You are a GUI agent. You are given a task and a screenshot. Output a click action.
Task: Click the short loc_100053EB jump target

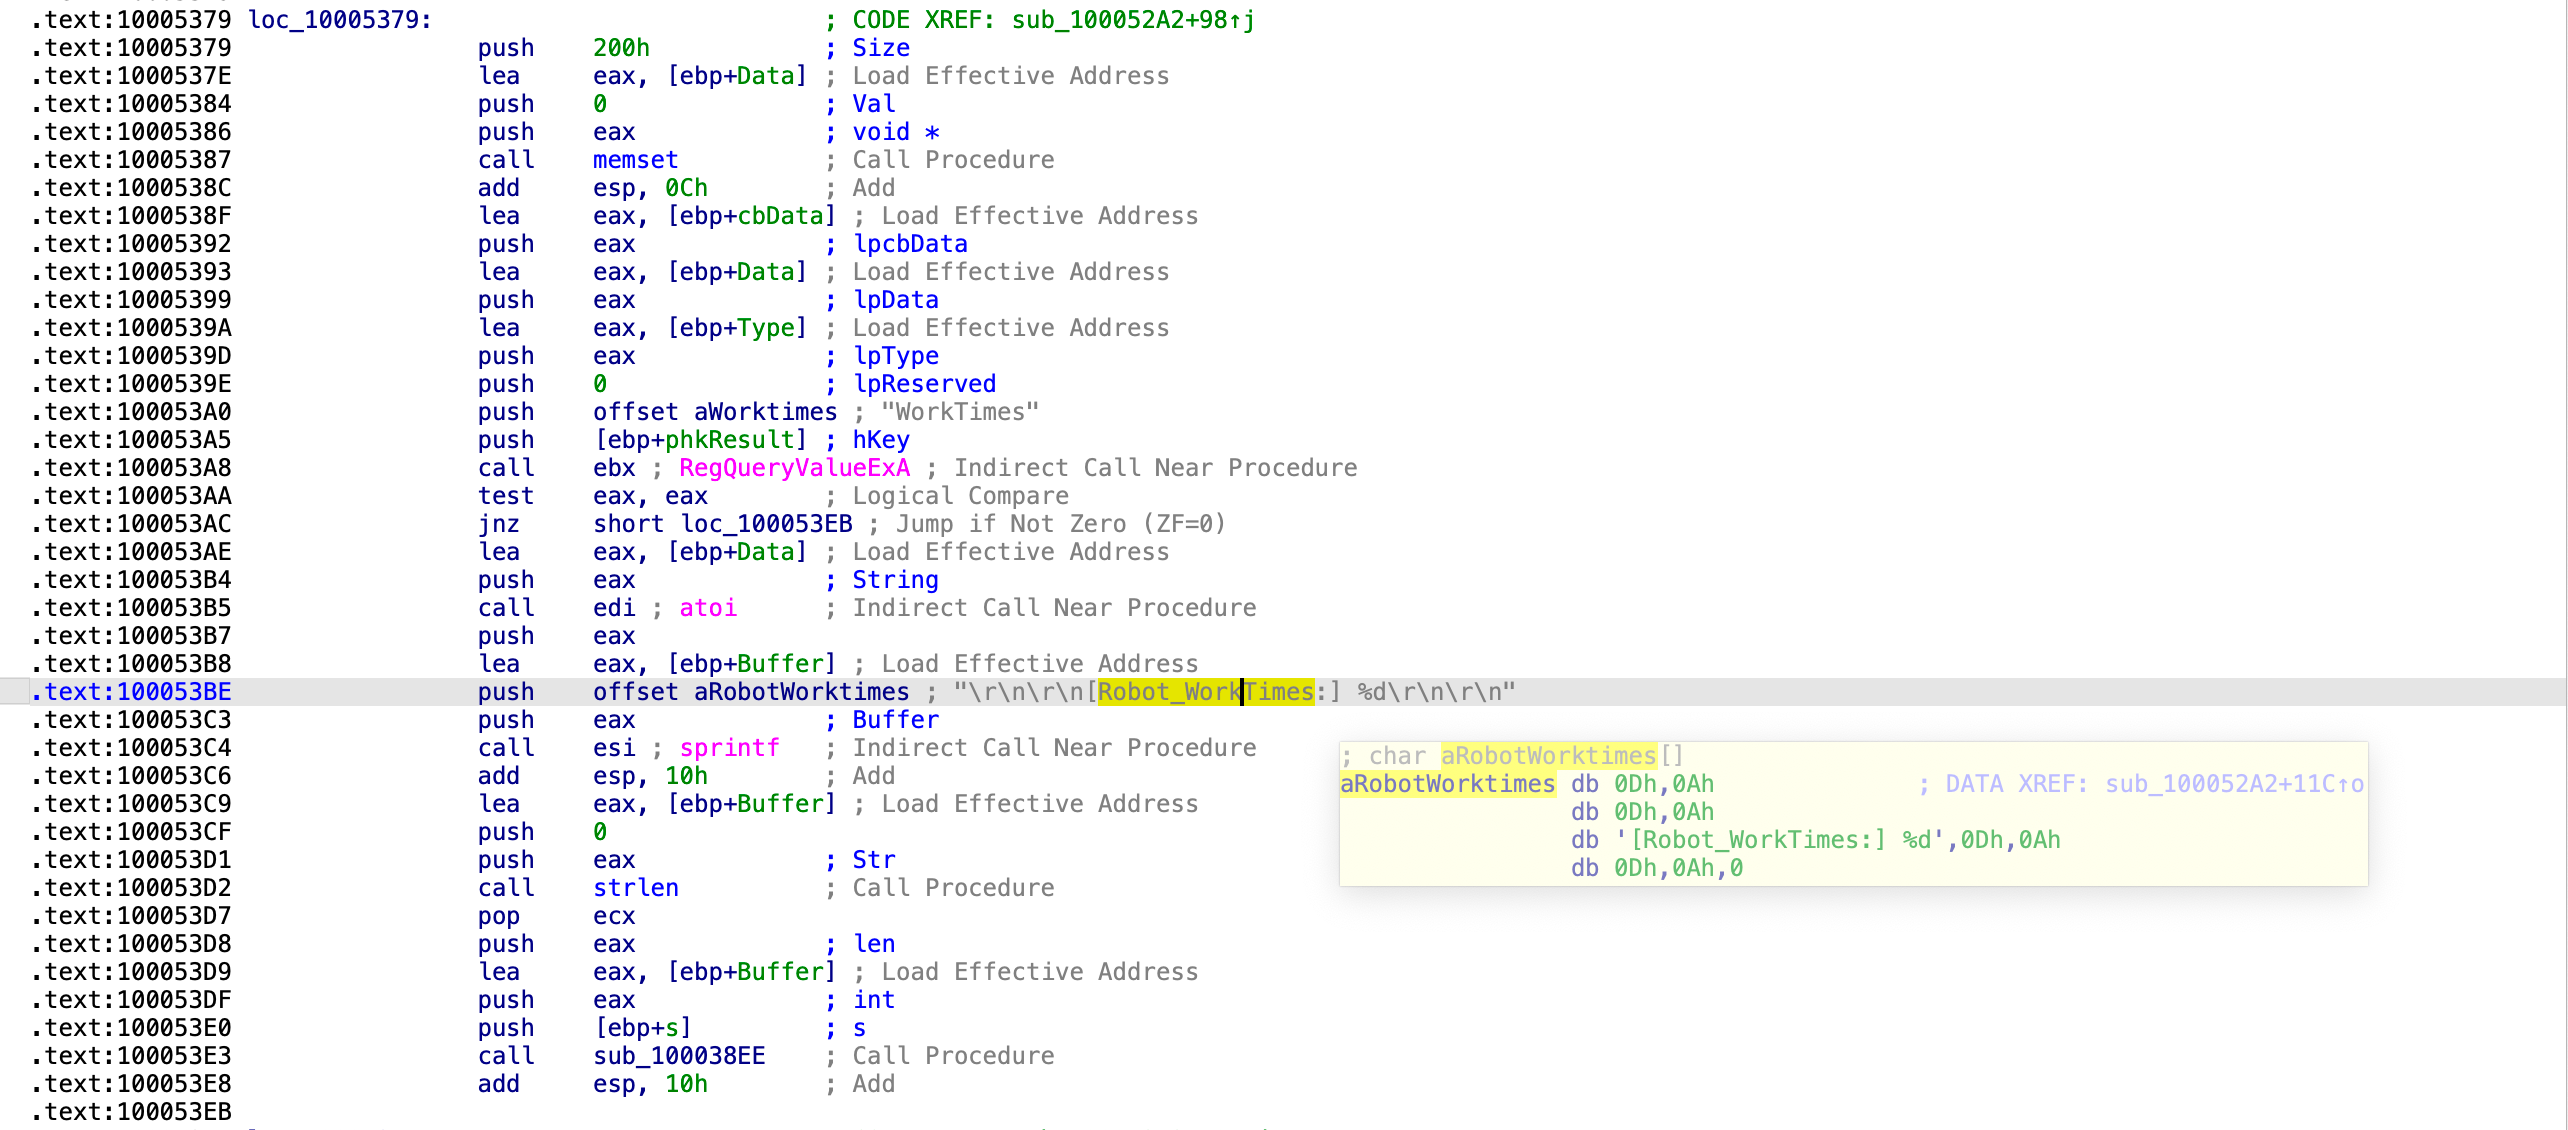(722, 524)
